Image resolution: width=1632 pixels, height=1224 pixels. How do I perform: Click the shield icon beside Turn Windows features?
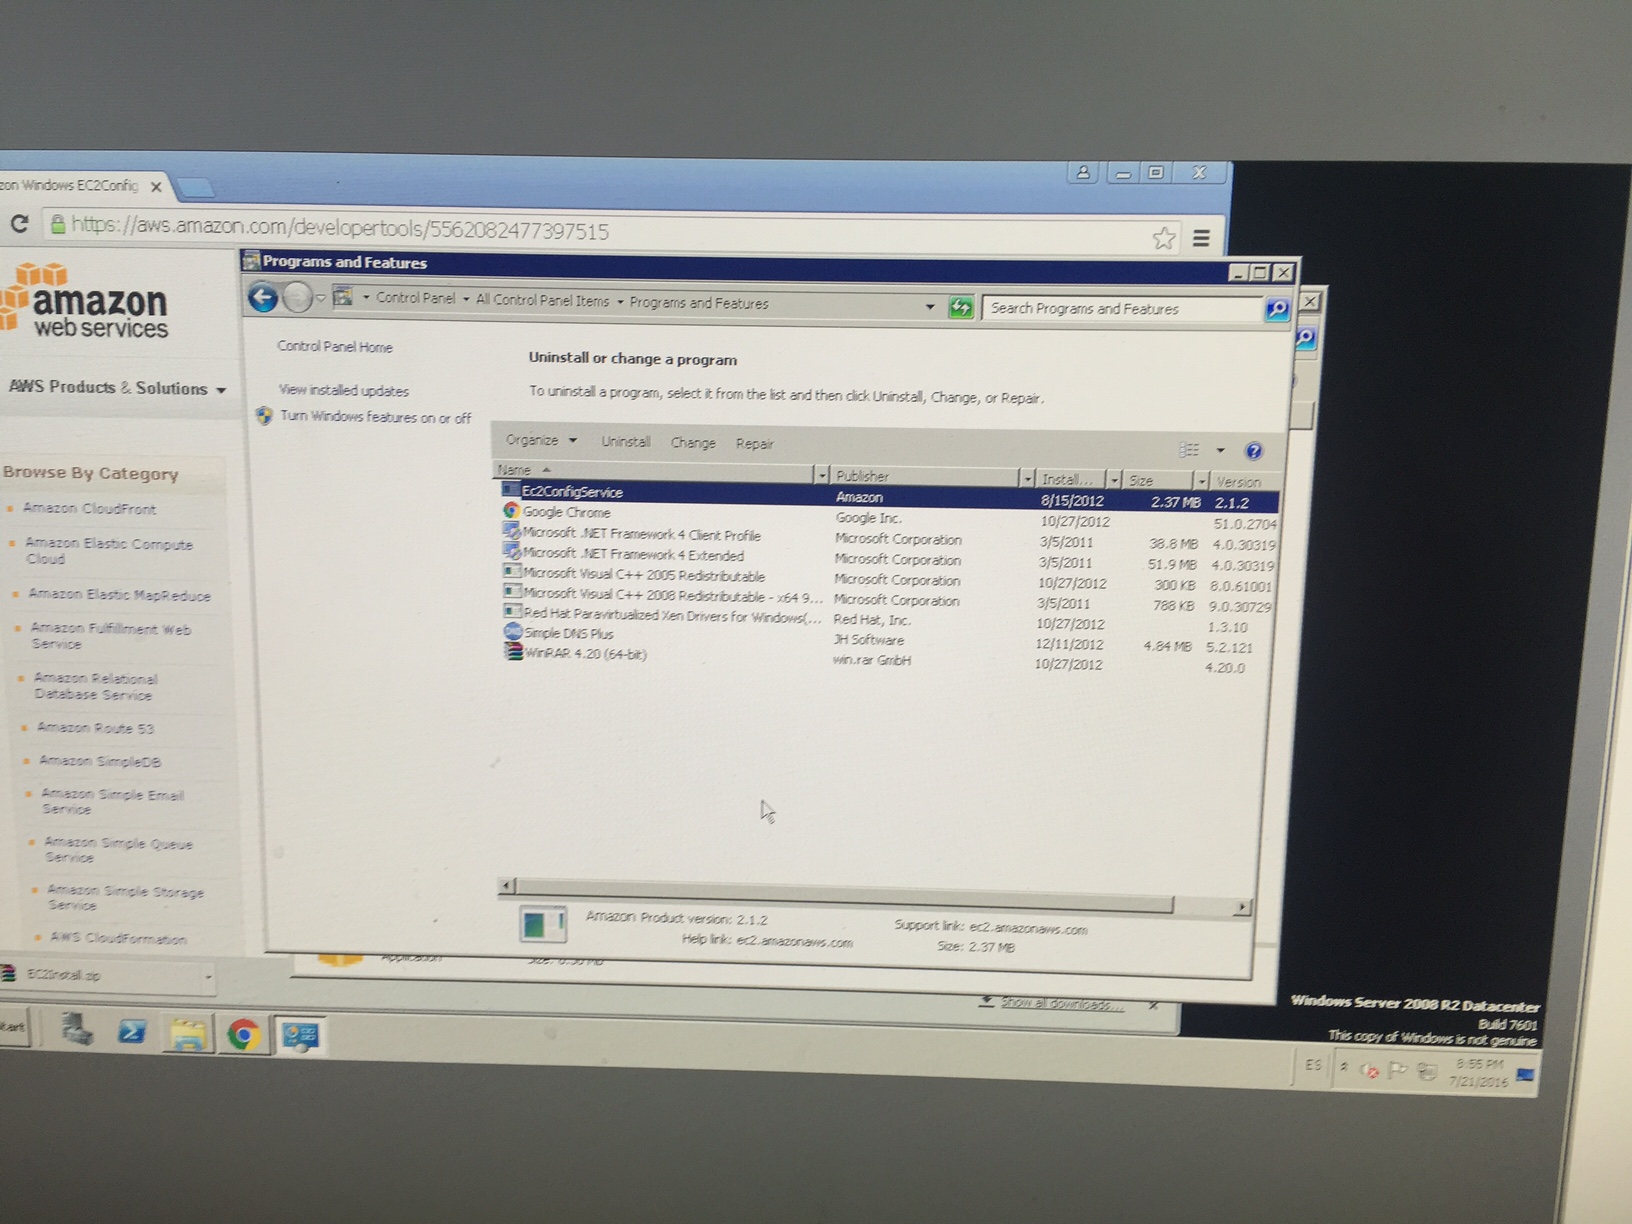264,416
